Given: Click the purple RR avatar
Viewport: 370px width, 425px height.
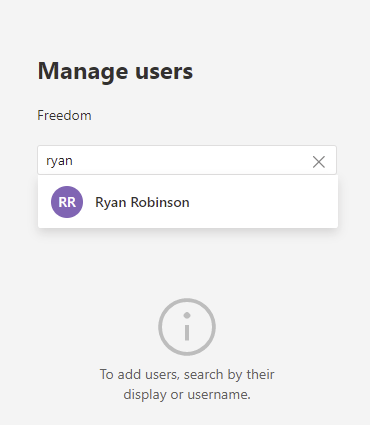Looking at the screenshot, I should tap(67, 202).
